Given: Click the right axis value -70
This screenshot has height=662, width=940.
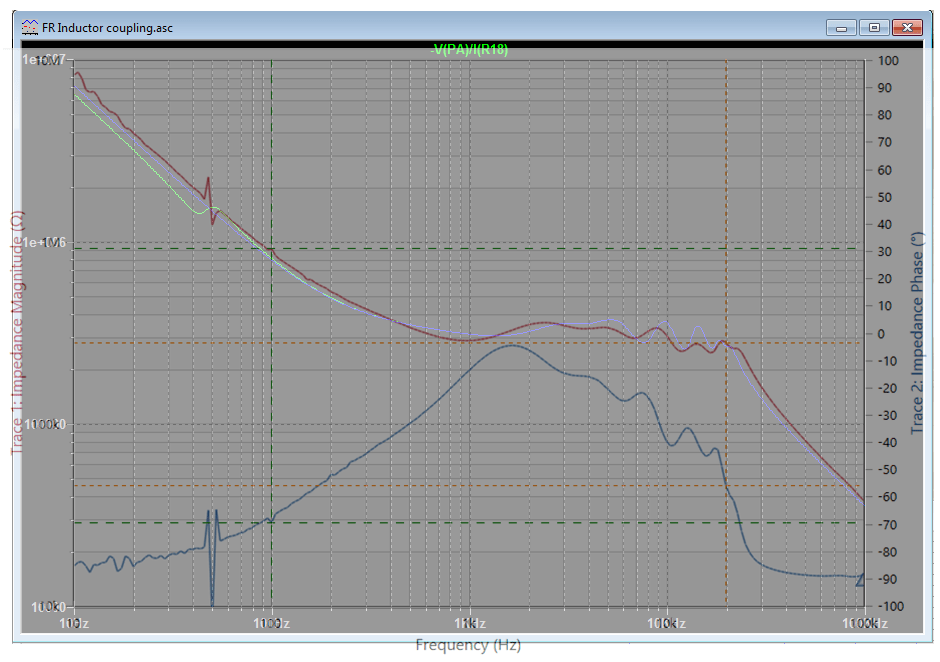Looking at the screenshot, I should (887, 525).
